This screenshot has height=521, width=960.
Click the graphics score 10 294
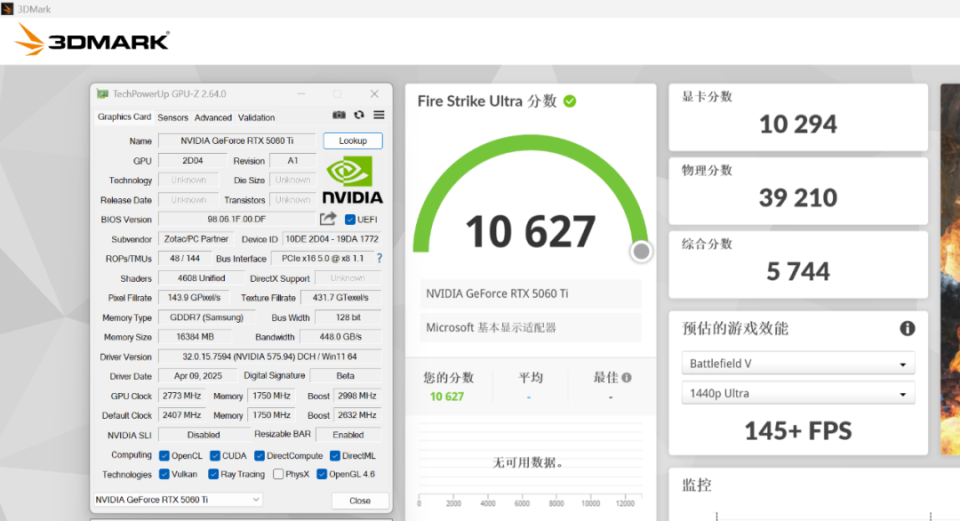(x=798, y=124)
